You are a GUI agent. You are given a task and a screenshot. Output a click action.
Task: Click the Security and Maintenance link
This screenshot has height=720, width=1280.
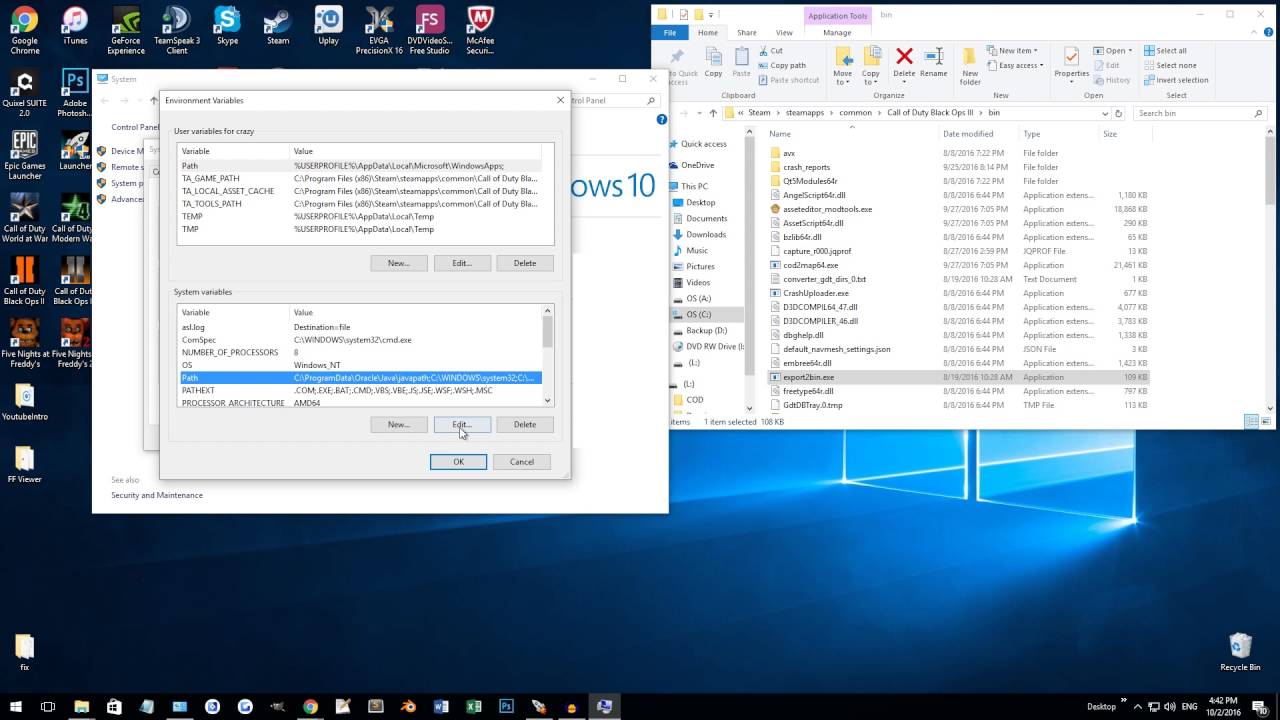[157, 495]
